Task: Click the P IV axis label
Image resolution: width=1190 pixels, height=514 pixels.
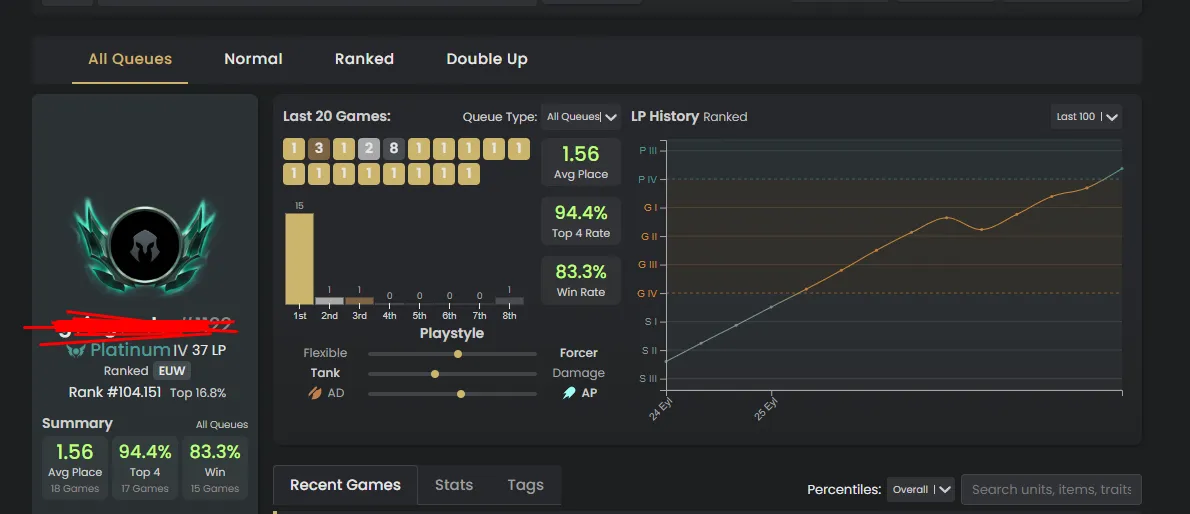Action: [x=648, y=179]
